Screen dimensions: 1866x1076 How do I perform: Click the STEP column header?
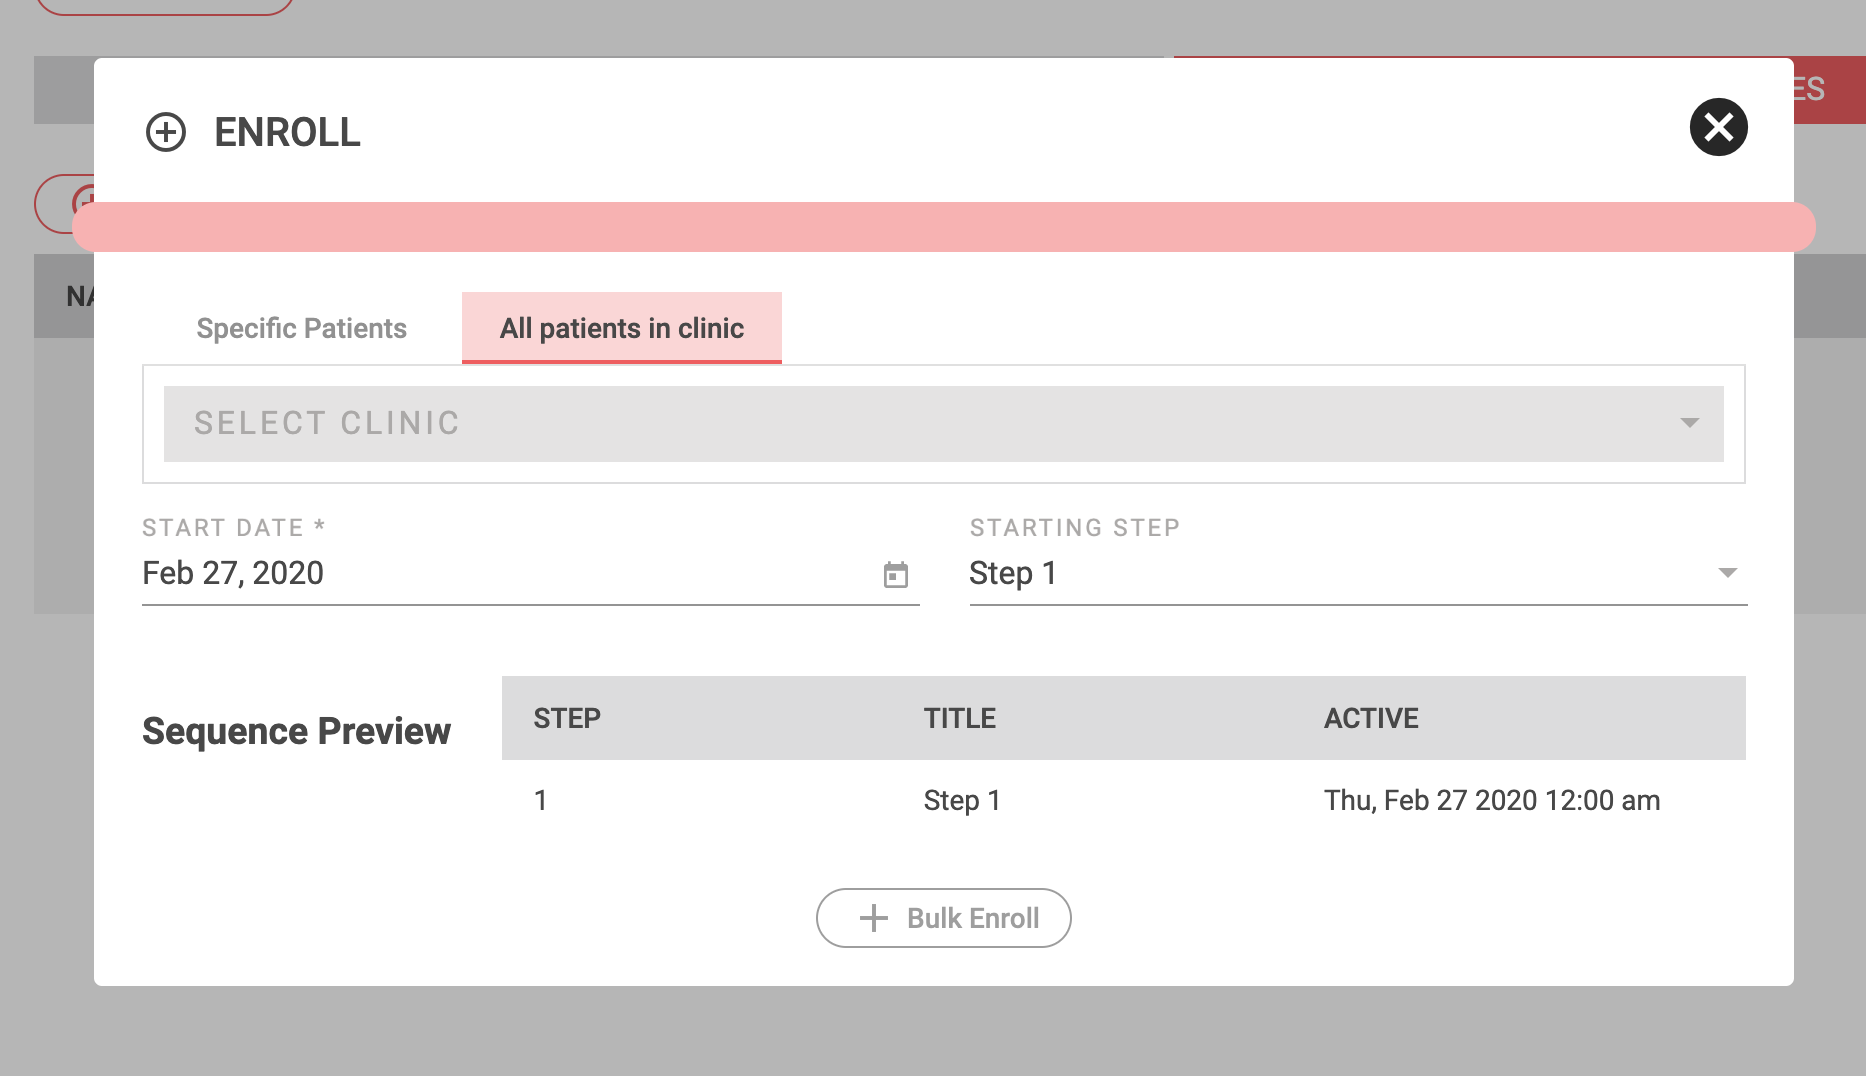[x=566, y=717]
